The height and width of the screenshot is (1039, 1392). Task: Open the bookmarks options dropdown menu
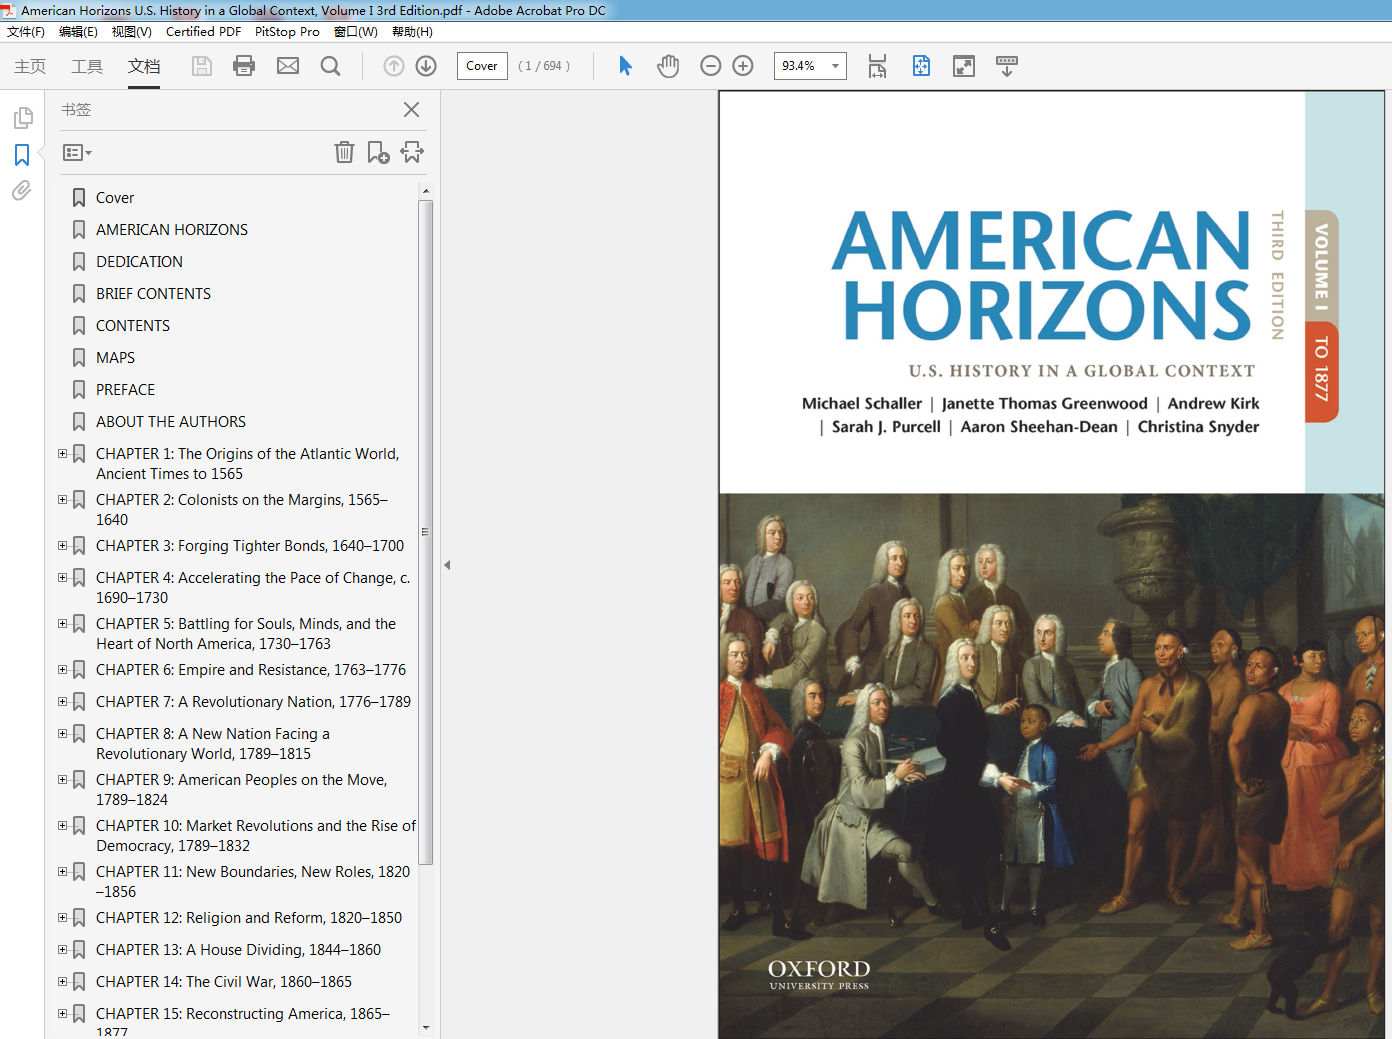click(x=77, y=153)
